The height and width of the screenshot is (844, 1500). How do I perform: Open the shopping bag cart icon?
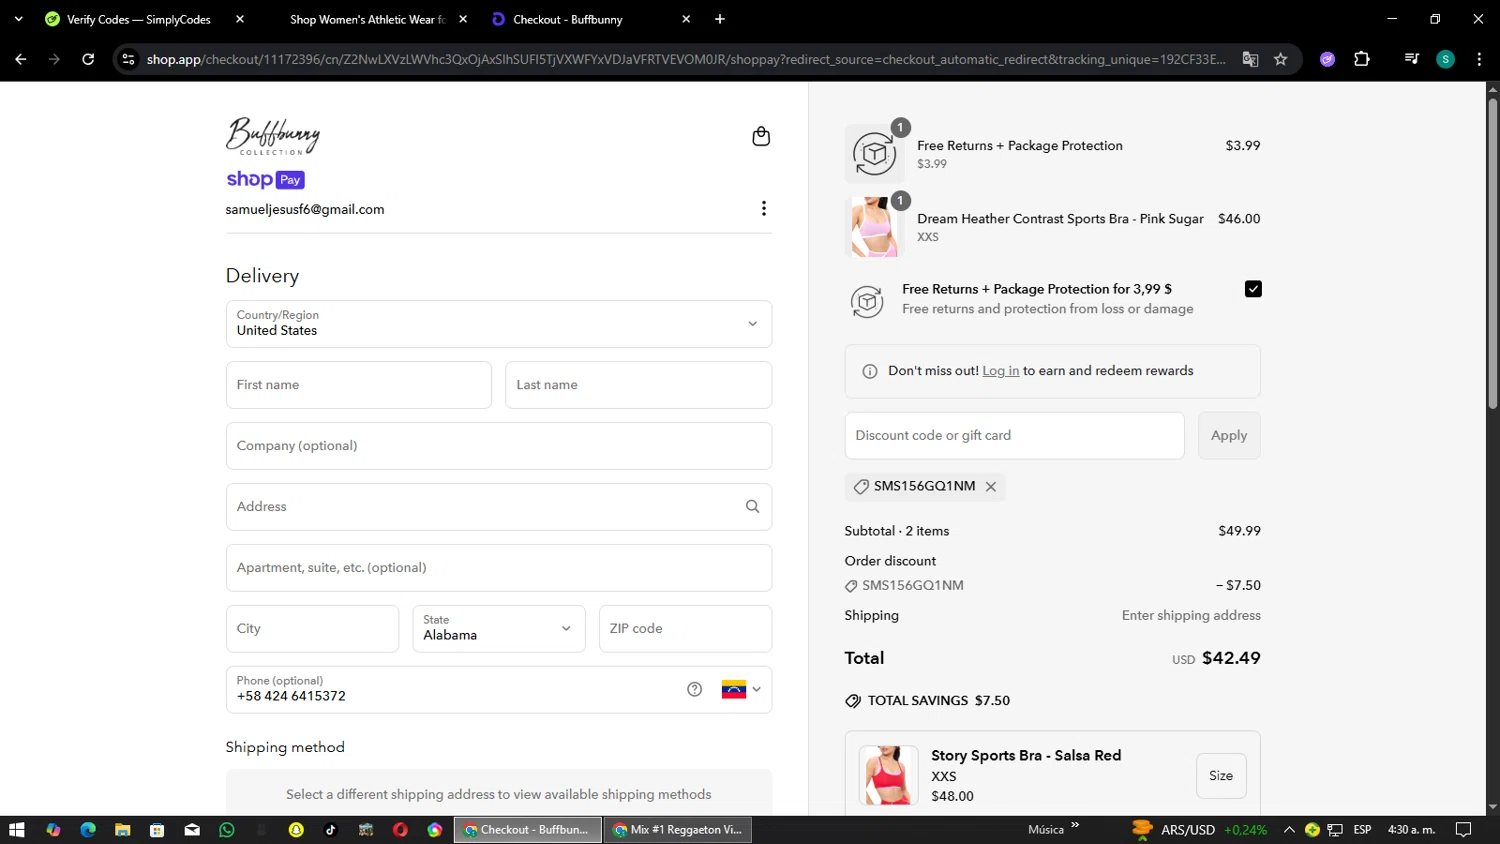(x=761, y=136)
